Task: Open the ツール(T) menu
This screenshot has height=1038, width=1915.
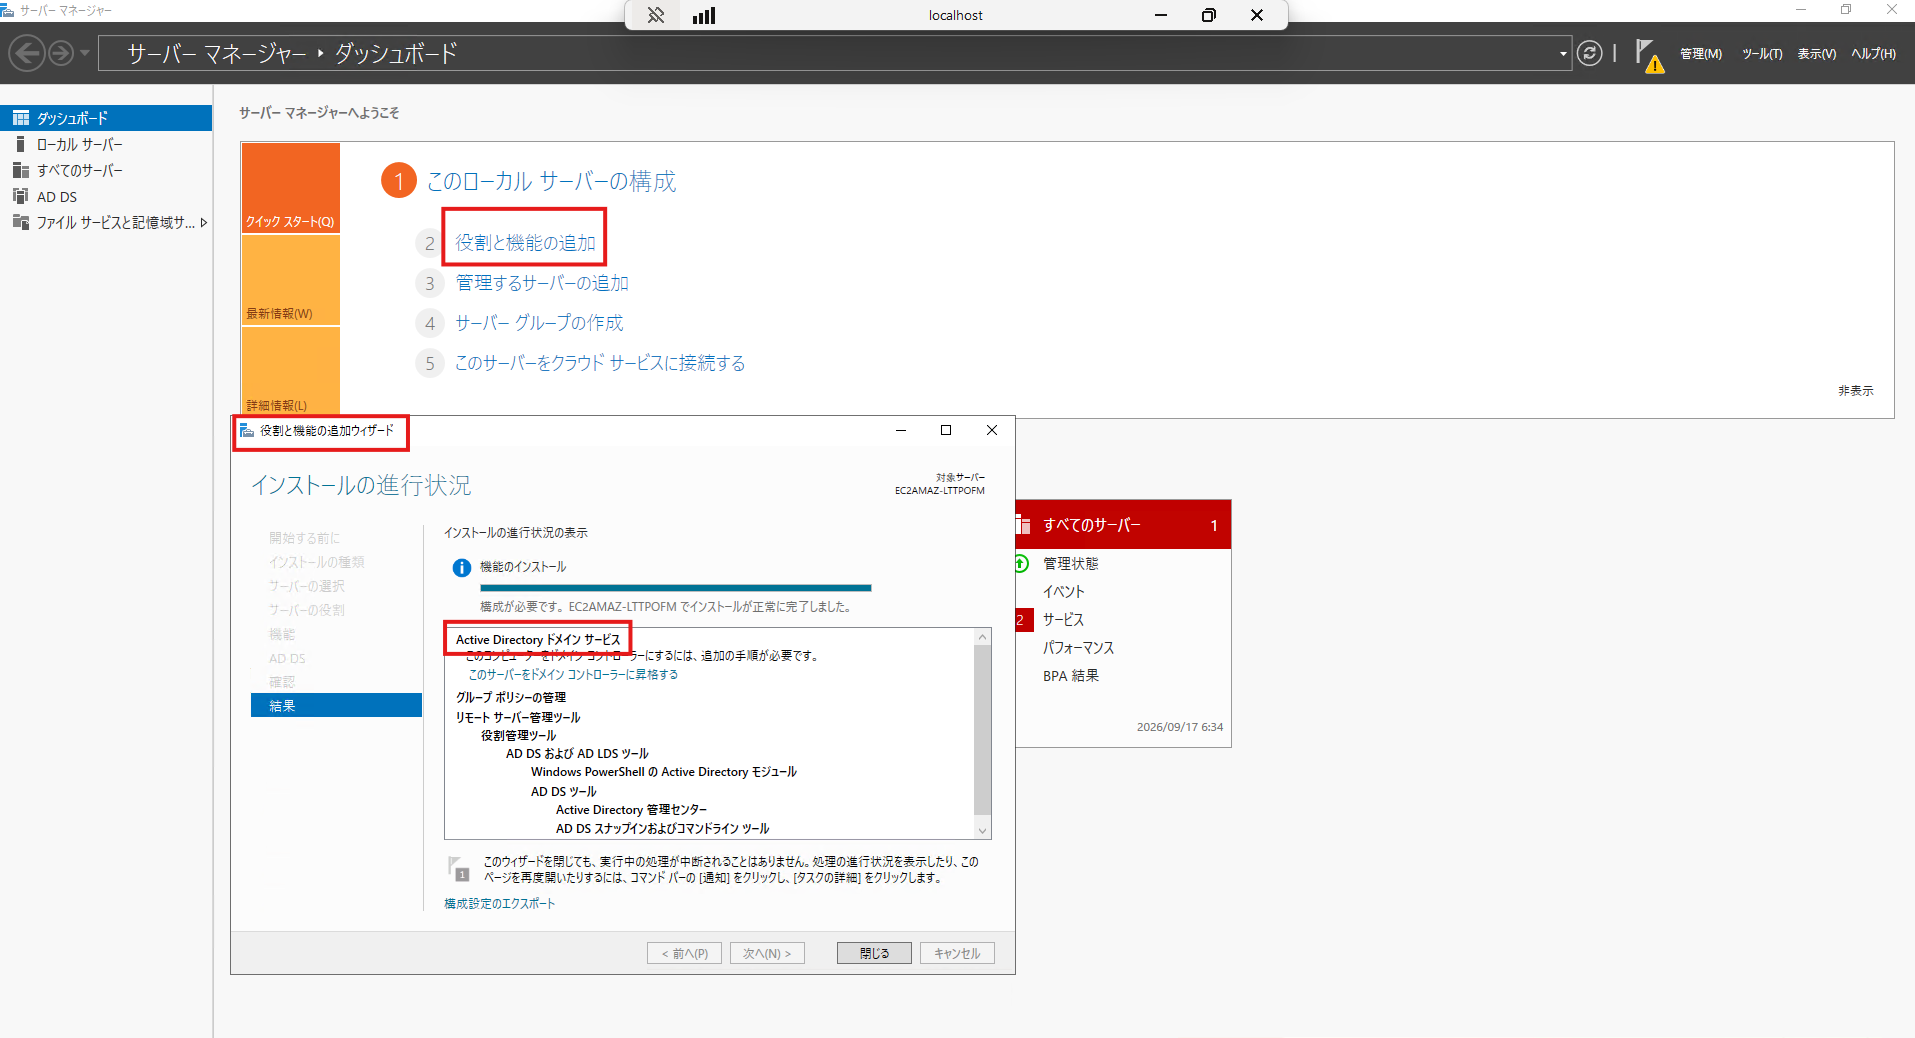Action: tap(1761, 54)
